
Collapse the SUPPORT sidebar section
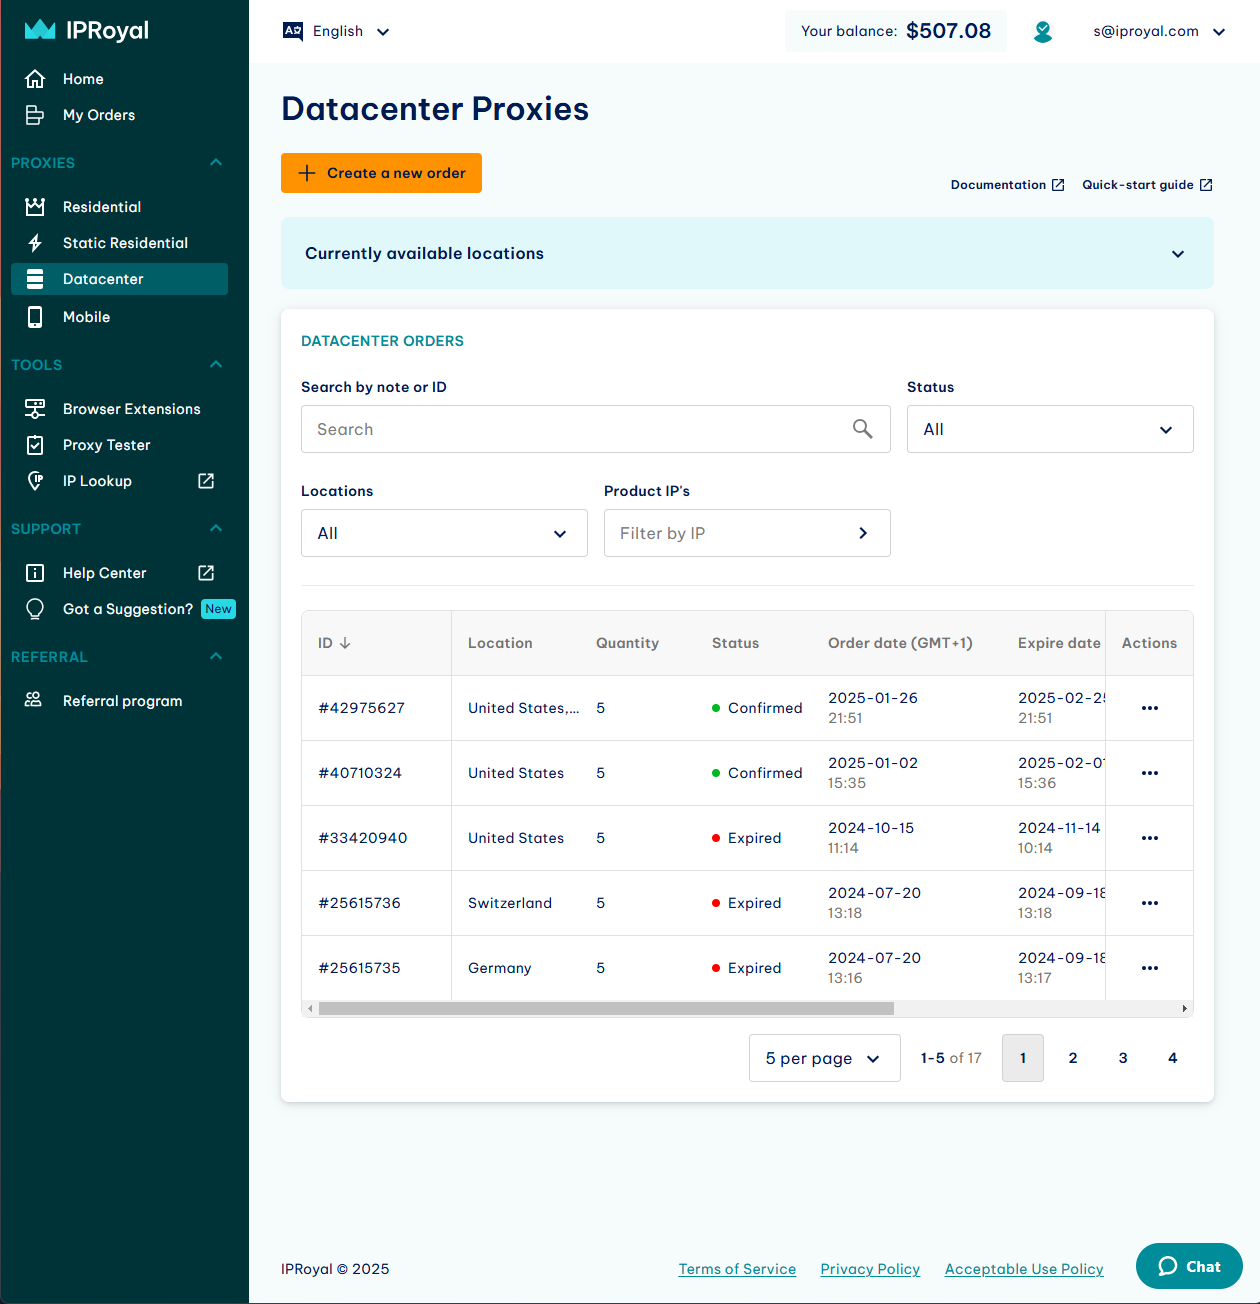216,528
